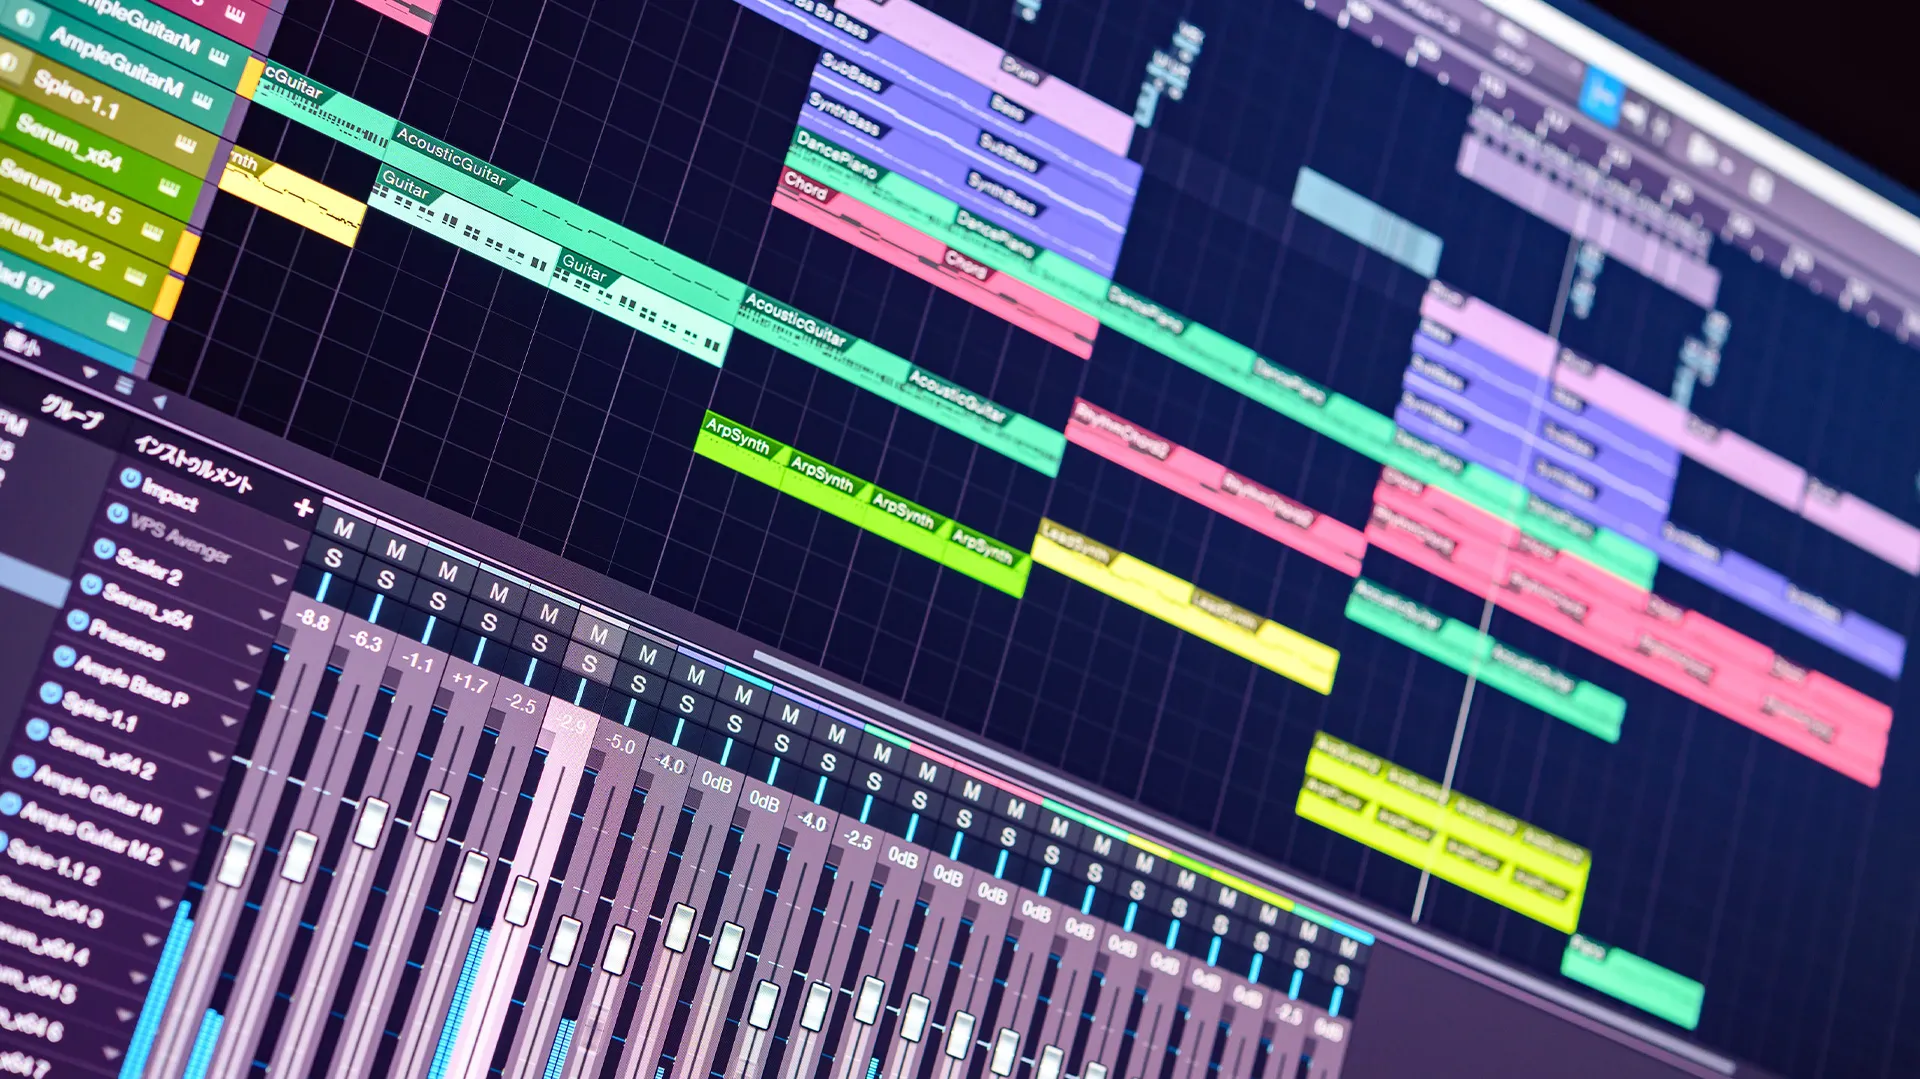Screen dimensions: 1920x1079
Task: Toggle power for Serum_x64 2 in instrument list
Action: [37, 730]
